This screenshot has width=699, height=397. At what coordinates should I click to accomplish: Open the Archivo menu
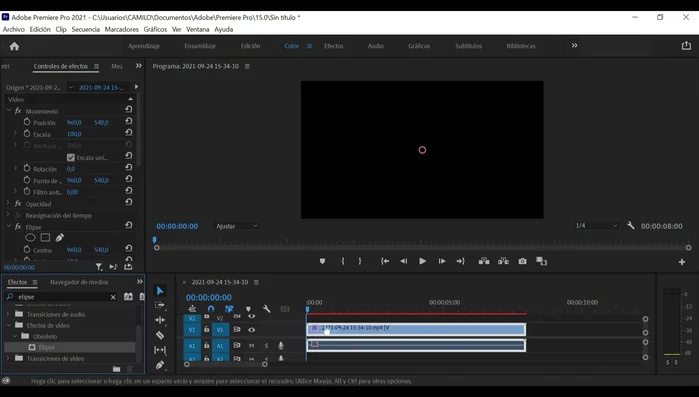click(14, 29)
